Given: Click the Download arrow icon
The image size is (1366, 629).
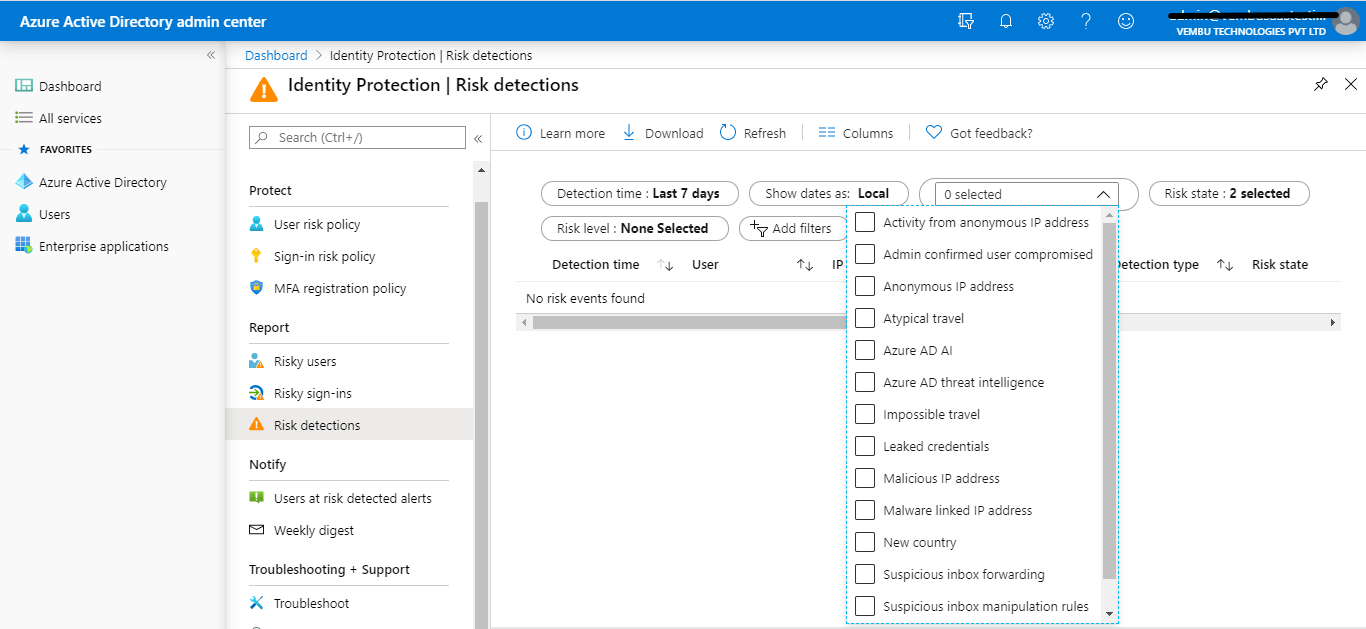Looking at the screenshot, I should 629,133.
